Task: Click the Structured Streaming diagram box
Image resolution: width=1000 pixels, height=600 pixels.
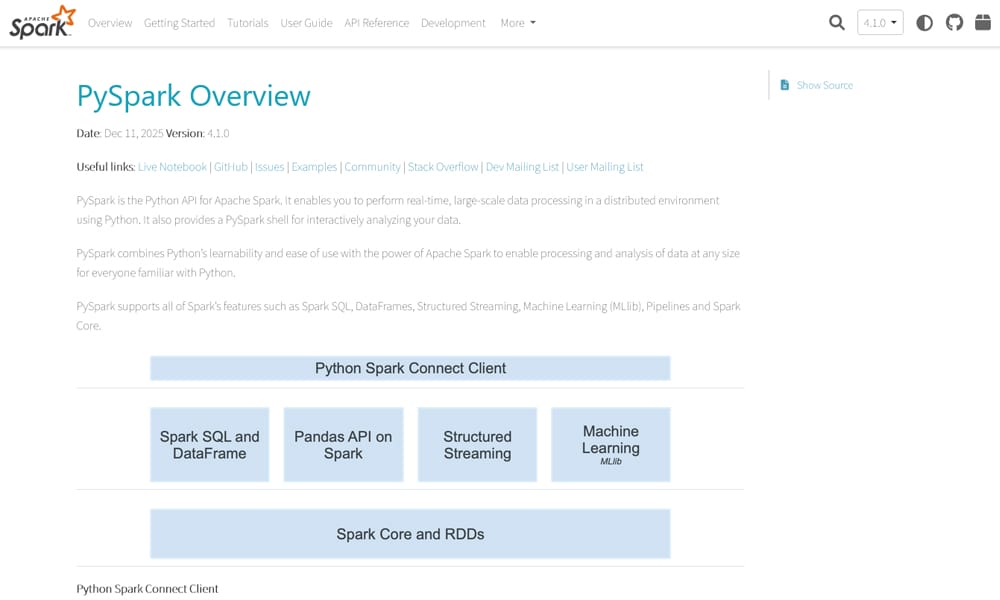Action: click(477, 444)
